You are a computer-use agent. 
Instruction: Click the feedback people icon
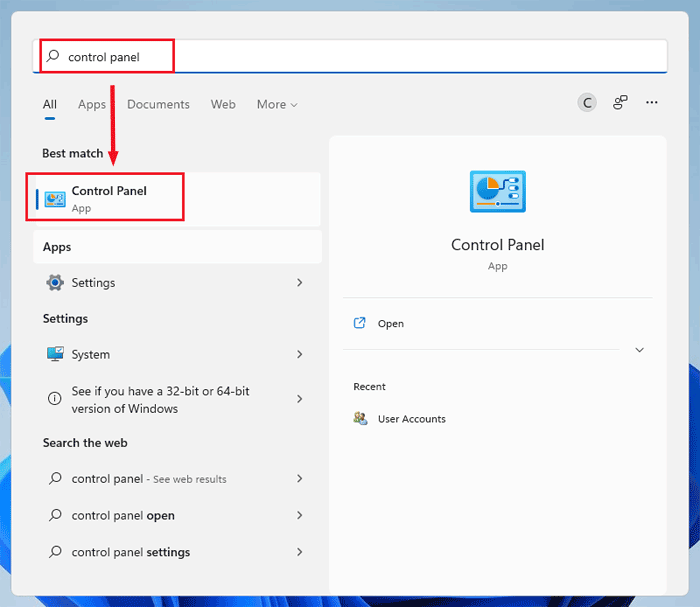point(620,103)
